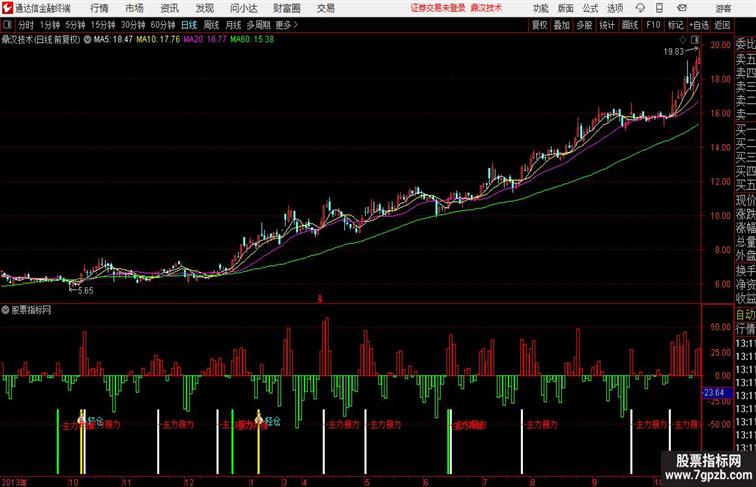The image size is (756, 487).
Task: Click the gear icon beside 股票指标网 indicator
Action: point(5,310)
